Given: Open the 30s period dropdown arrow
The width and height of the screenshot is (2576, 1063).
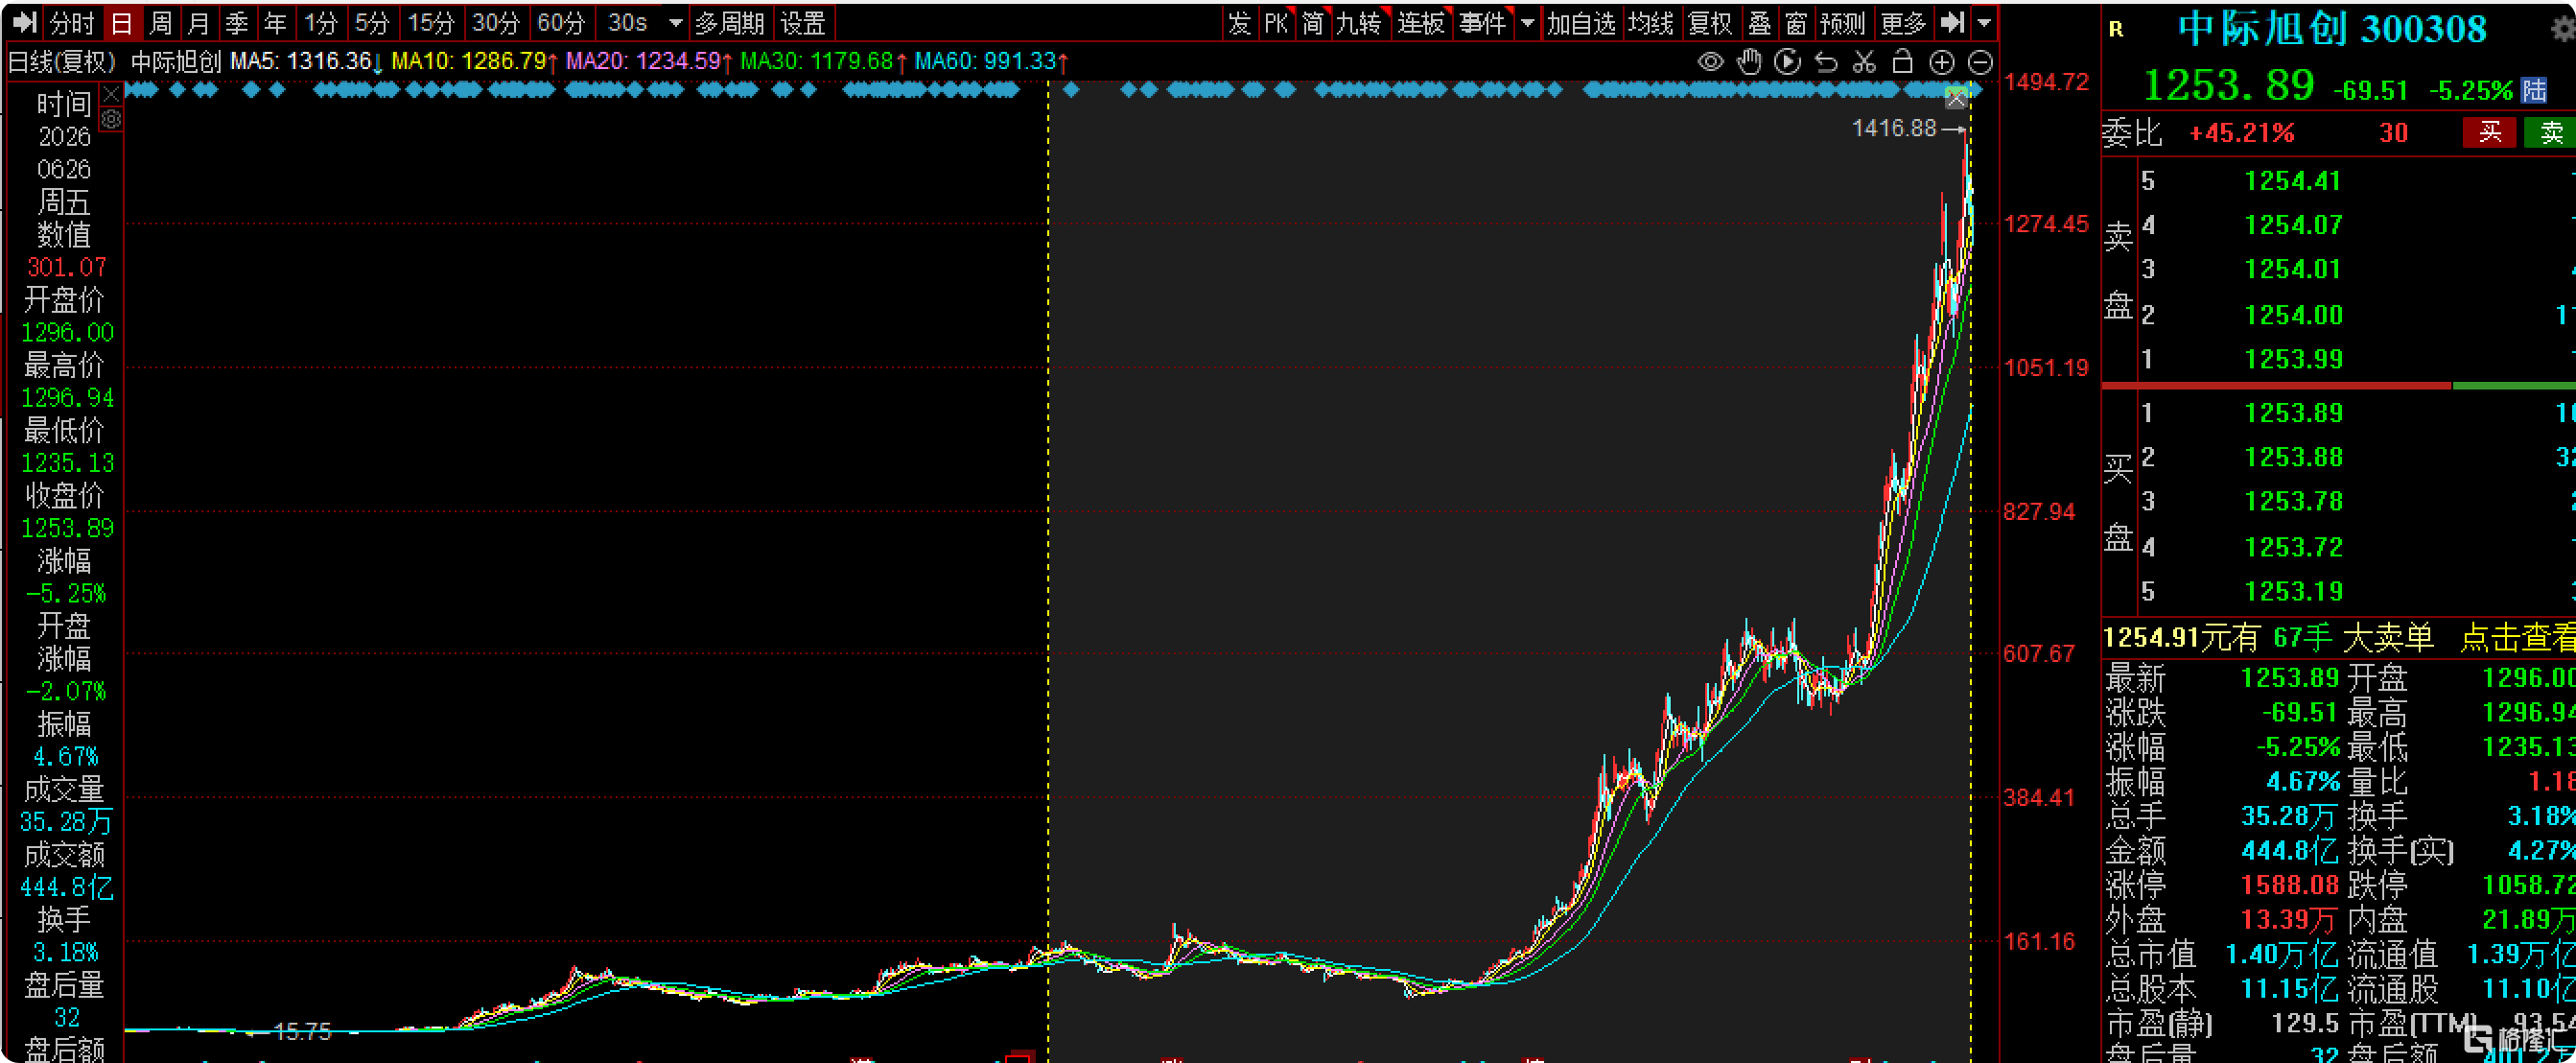Looking at the screenshot, I should pos(676,23).
